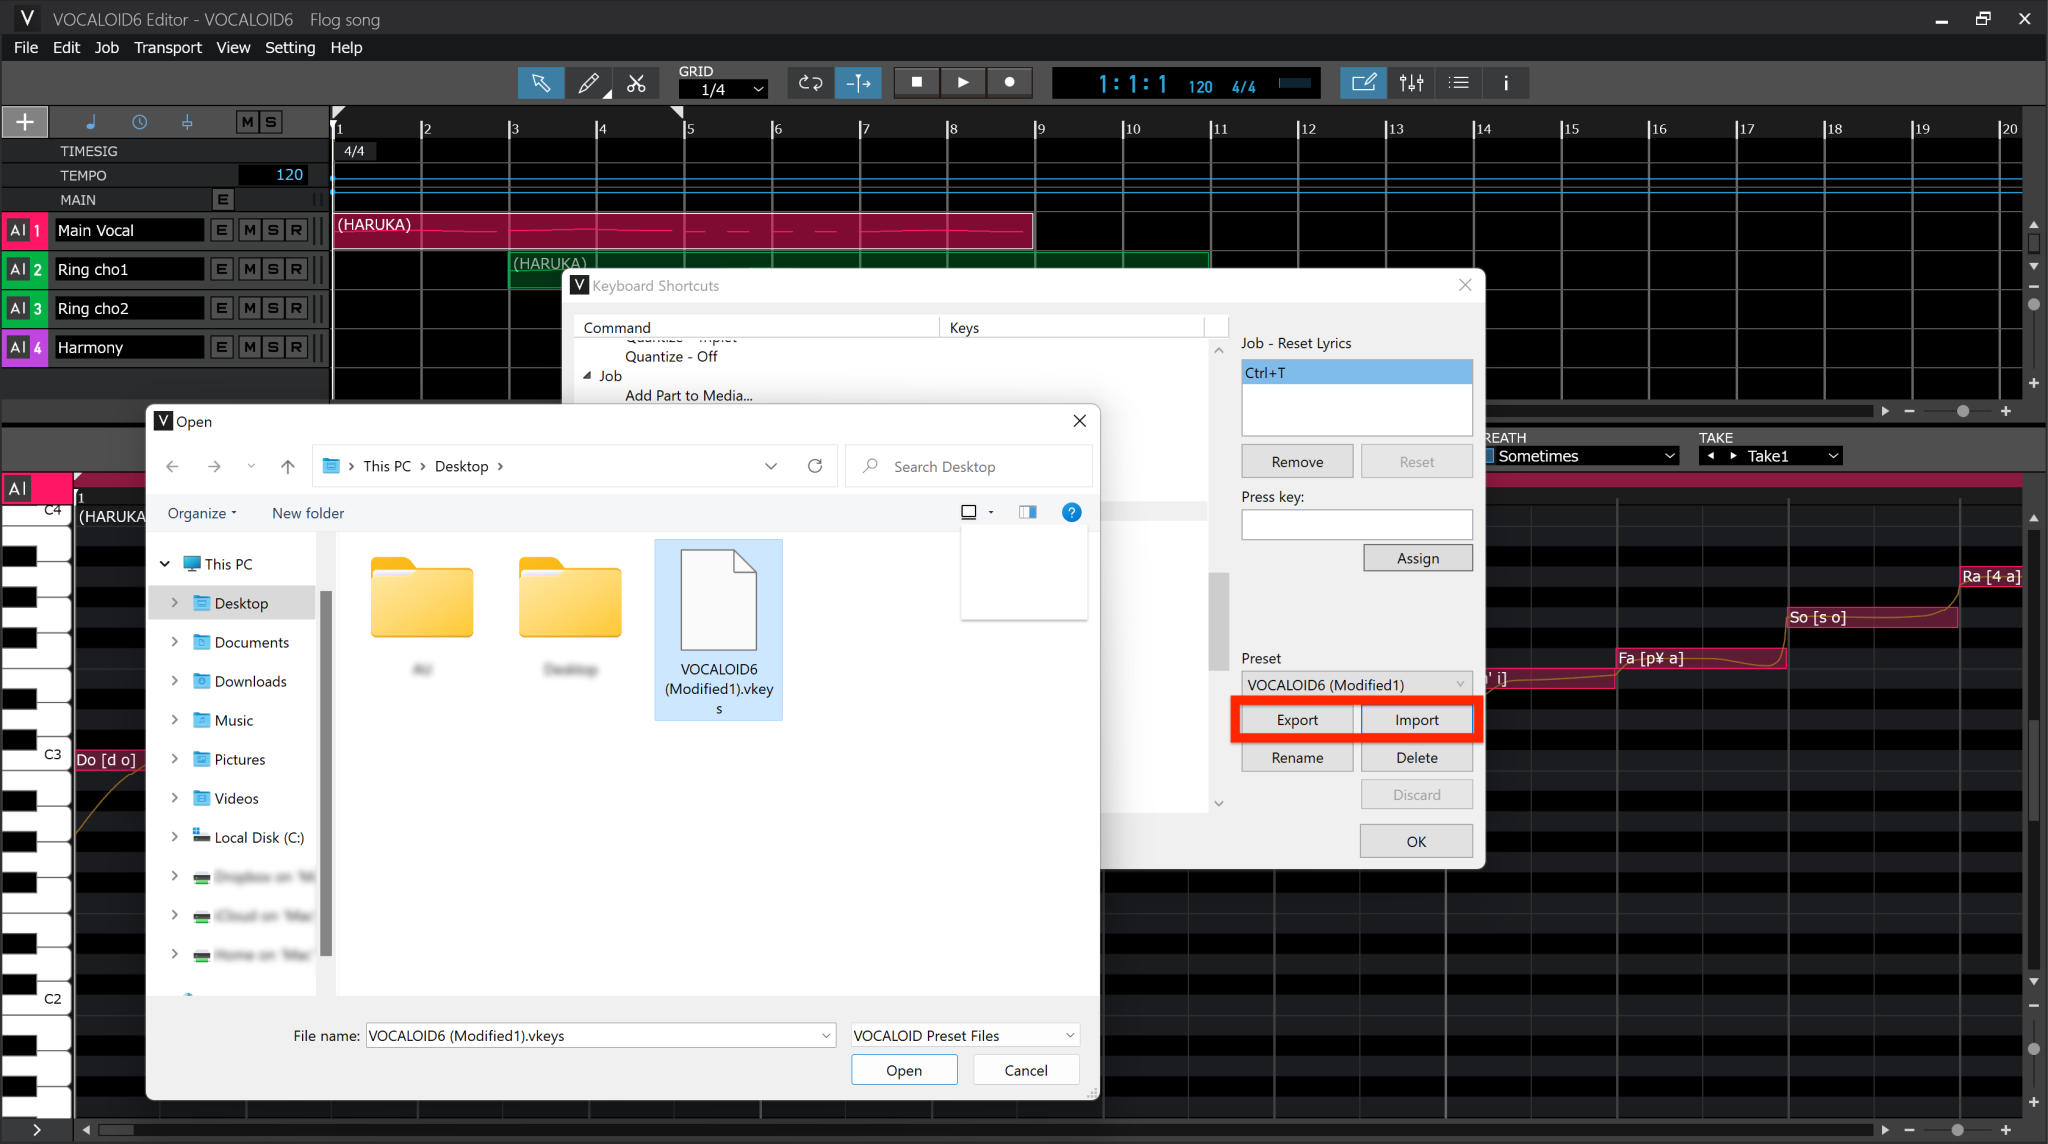
Task: Open the GRID value dropdown
Action: (x=722, y=89)
